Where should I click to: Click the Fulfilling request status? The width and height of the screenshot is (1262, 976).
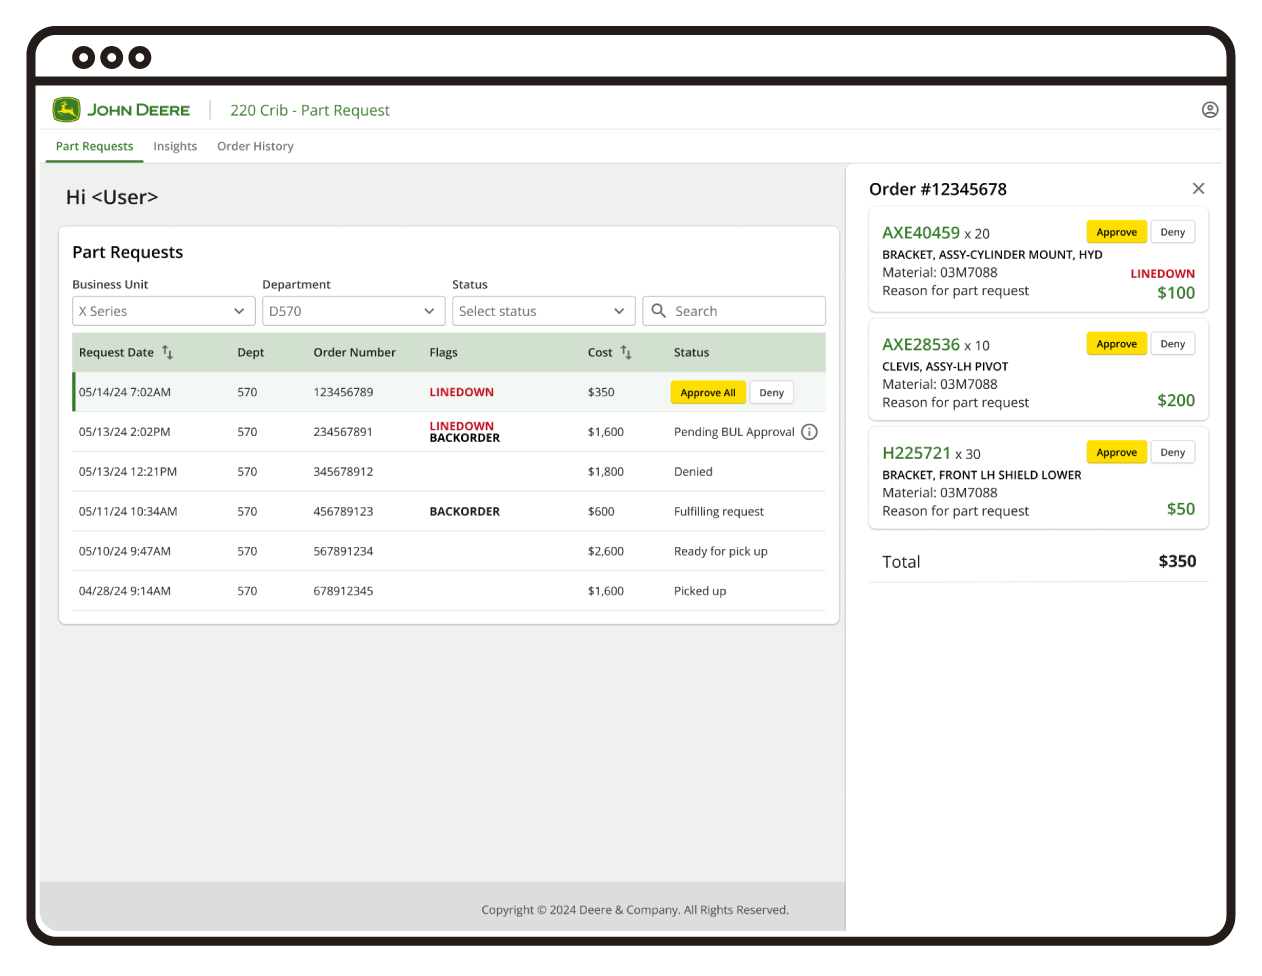[x=718, y=511]
